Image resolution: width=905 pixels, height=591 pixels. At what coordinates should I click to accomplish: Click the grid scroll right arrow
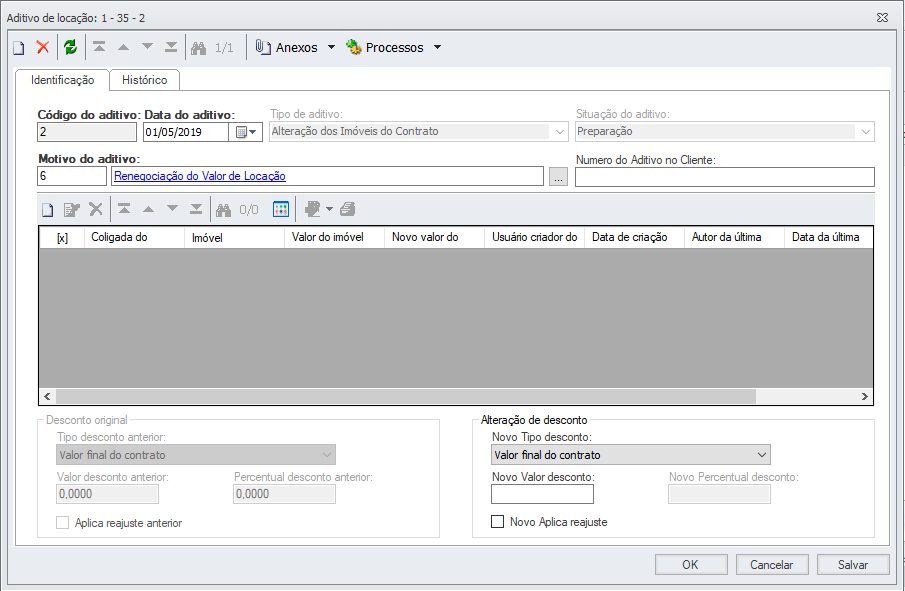click(864, 397)
